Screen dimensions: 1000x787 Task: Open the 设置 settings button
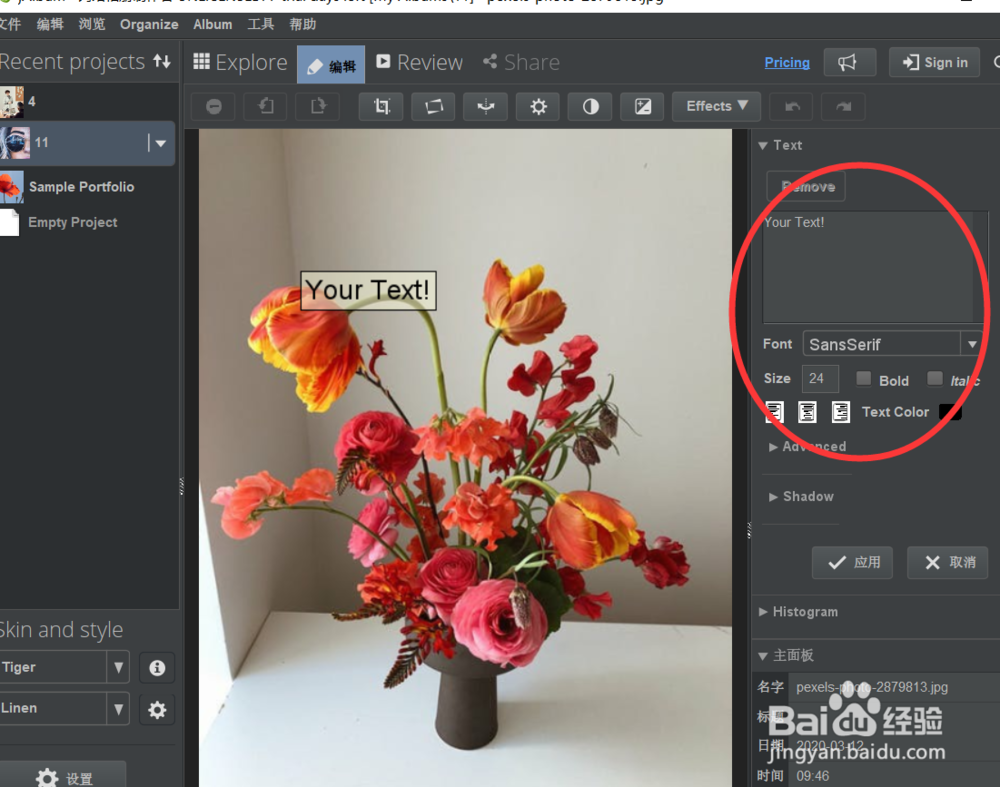coord(64,777)
